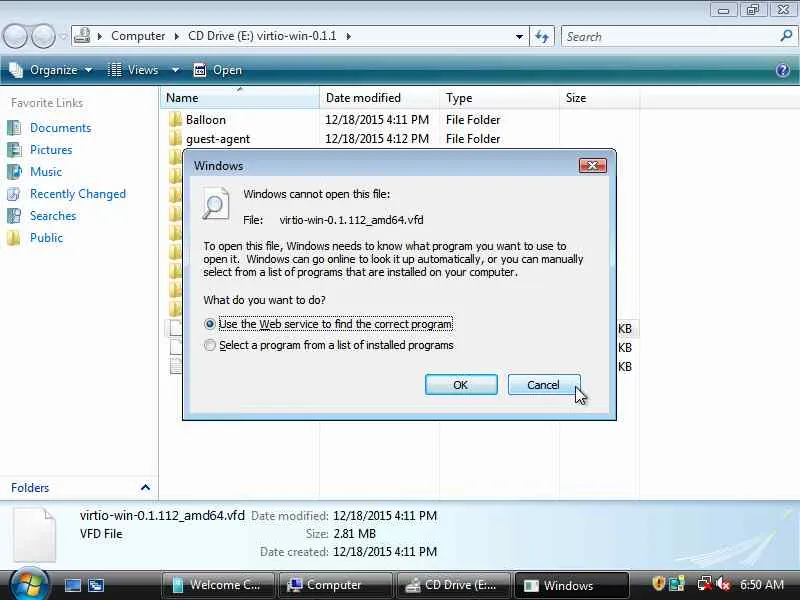The width and height of the screenshot is (800, 600).
Task: Click the arrow after Computer in breadcrumb
Action: pyautogui.click(x=177, y=36)
